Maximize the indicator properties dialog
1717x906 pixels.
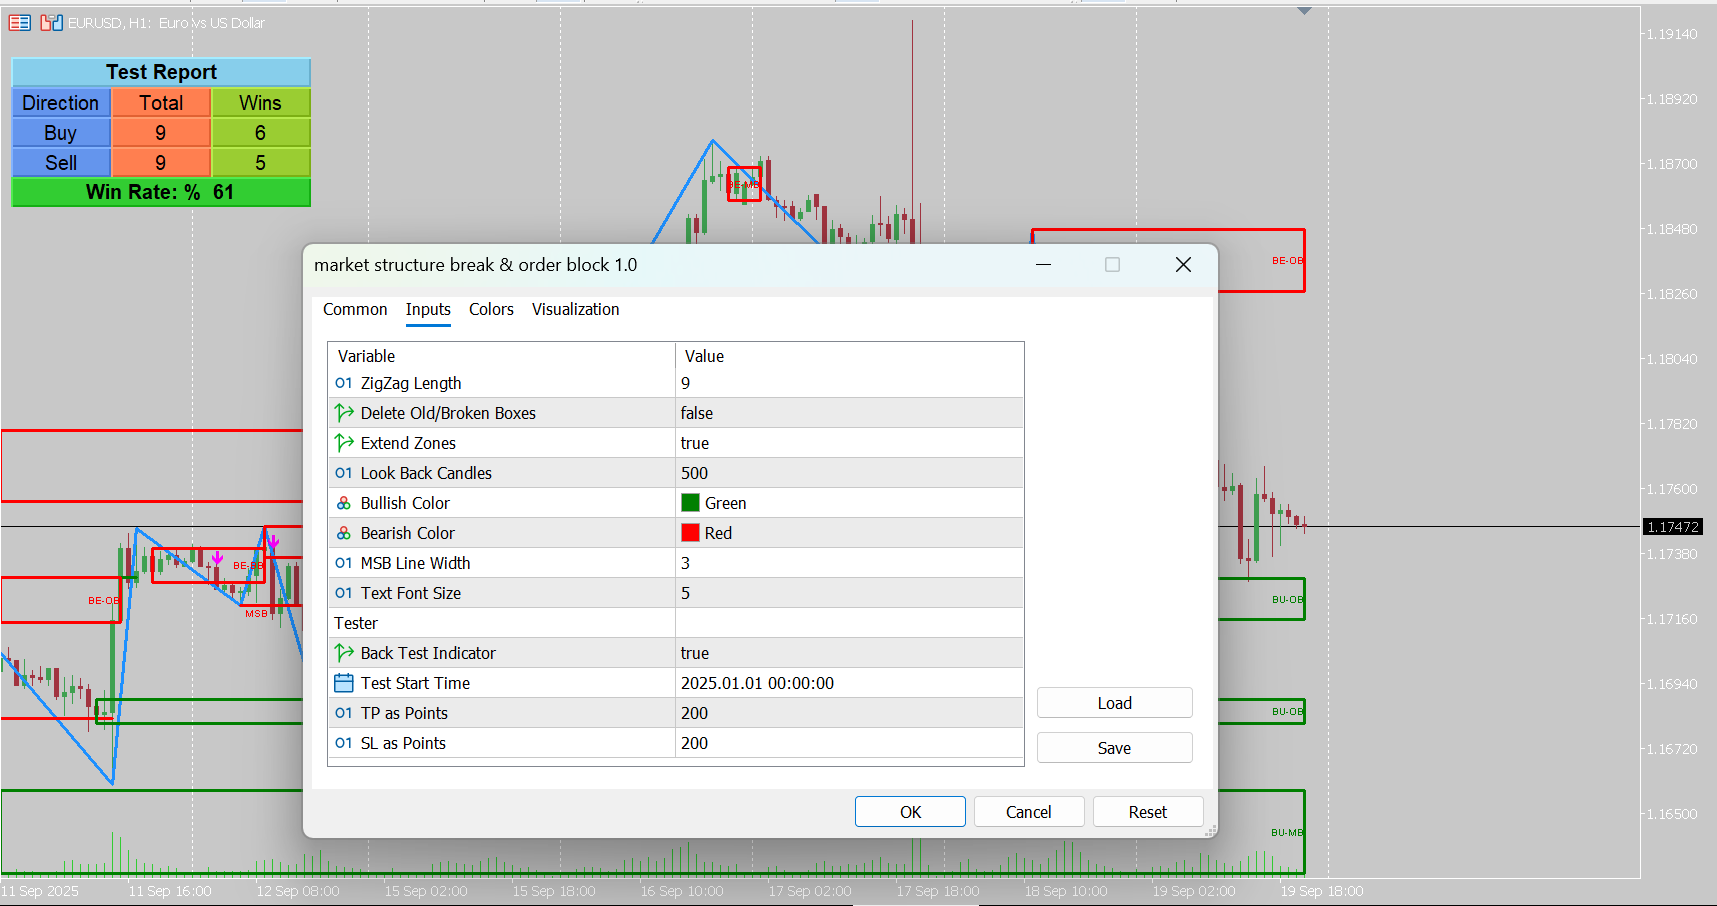(1112, 265)
